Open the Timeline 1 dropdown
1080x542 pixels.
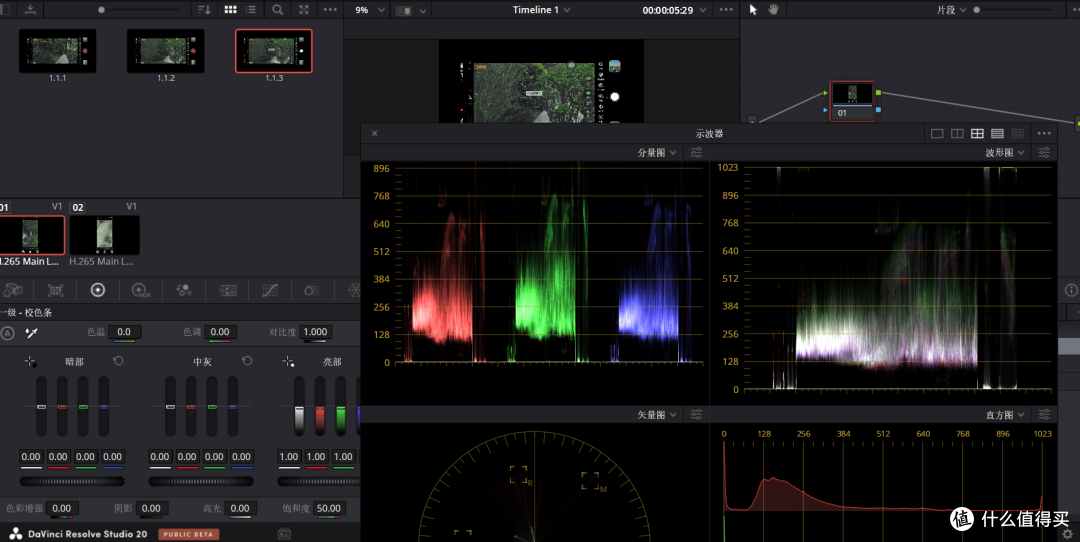pos(541,10)
